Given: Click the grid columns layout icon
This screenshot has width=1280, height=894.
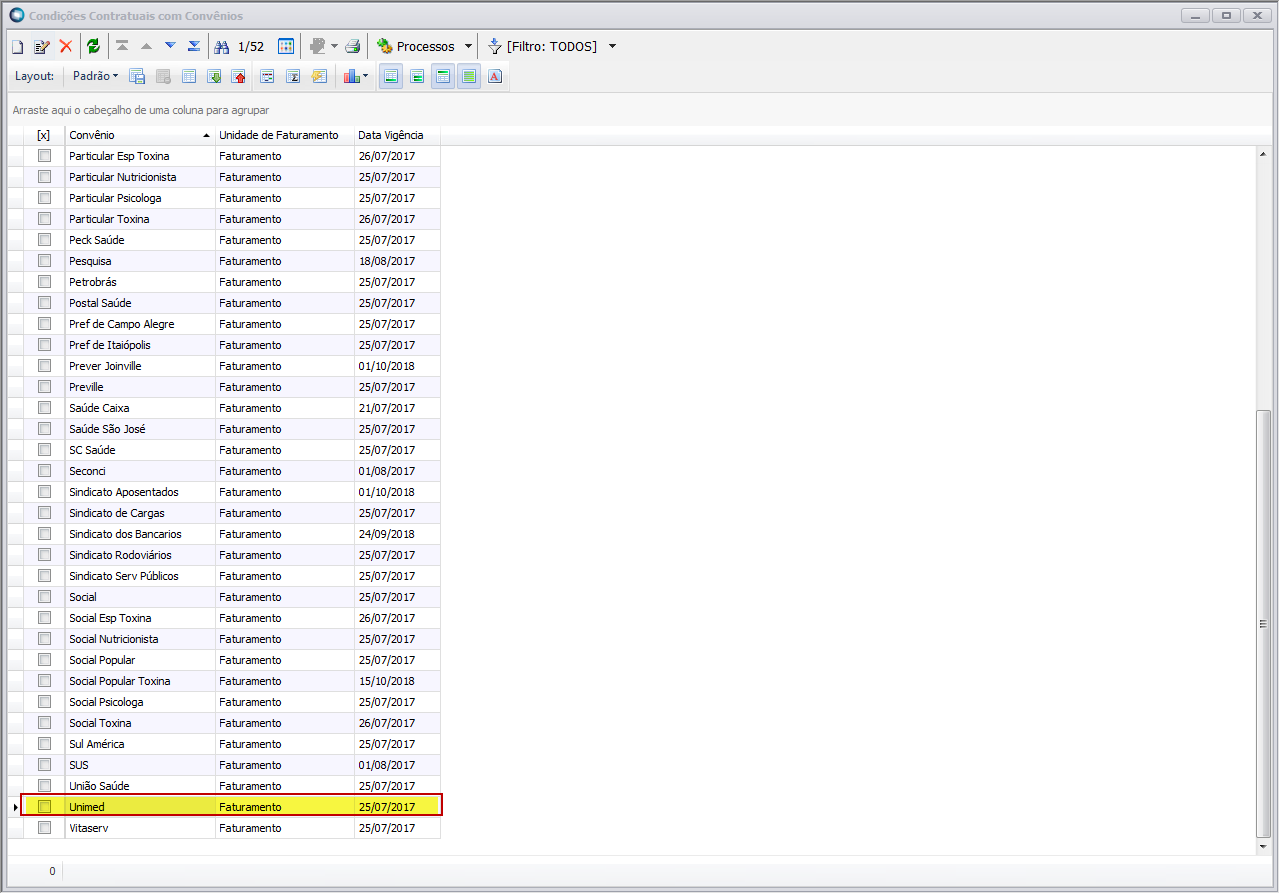Looking at the screenshot, I should 189,76.
